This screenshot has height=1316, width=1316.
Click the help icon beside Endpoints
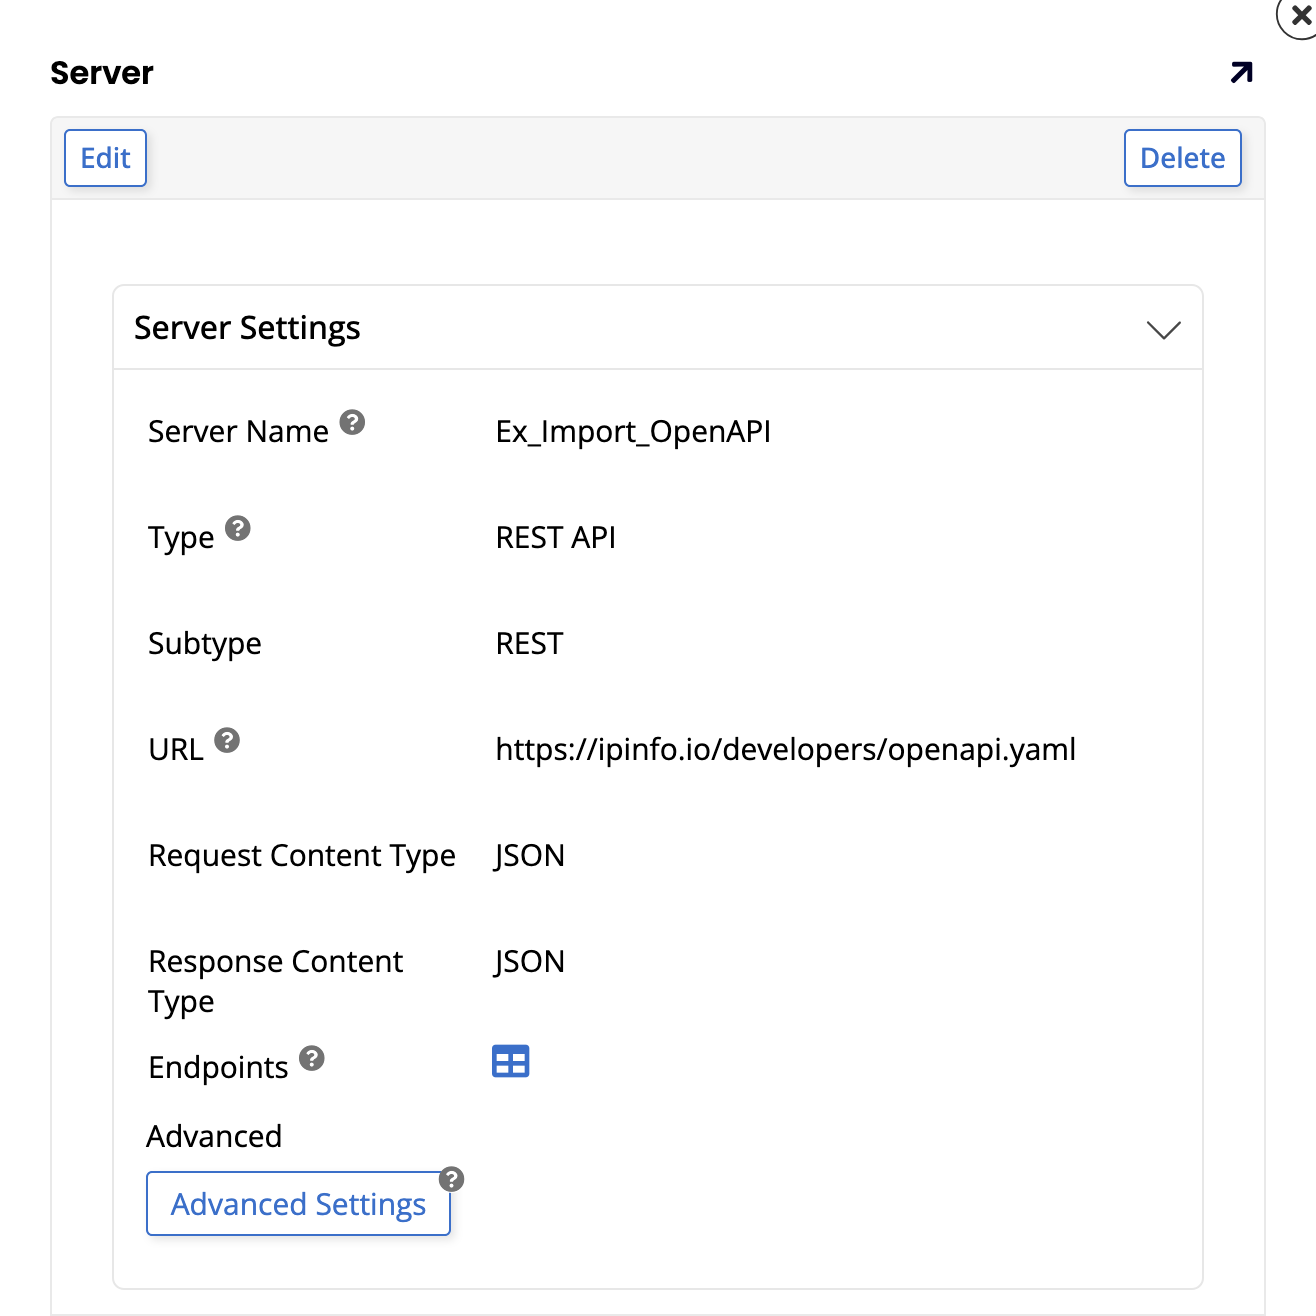[x=312, y=1058]
